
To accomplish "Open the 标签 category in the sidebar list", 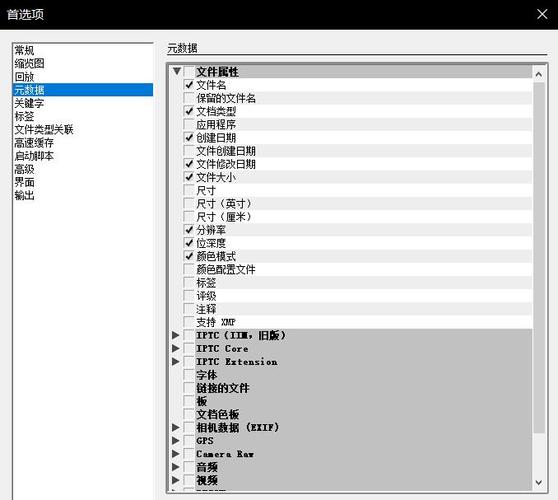I will click(83, 116).
